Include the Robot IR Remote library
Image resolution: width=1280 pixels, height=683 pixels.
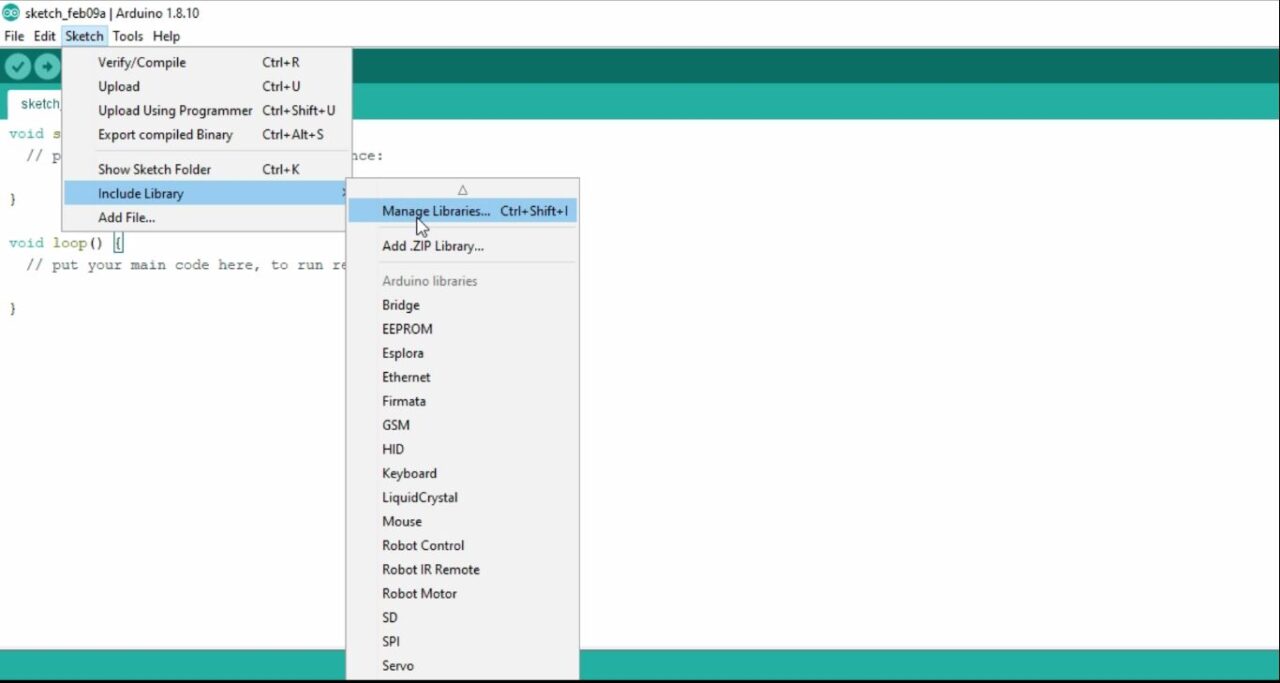(462, 569)
